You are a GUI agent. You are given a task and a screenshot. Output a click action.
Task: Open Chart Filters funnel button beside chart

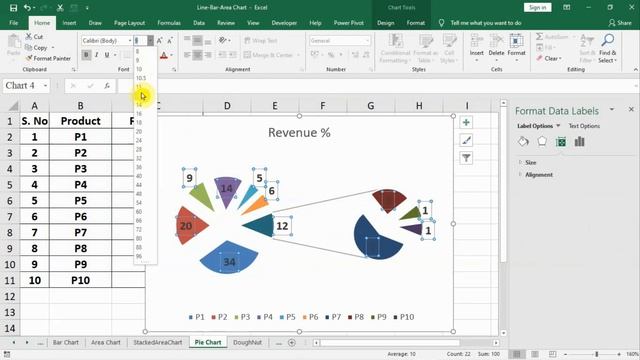click(x=466, y=158)
